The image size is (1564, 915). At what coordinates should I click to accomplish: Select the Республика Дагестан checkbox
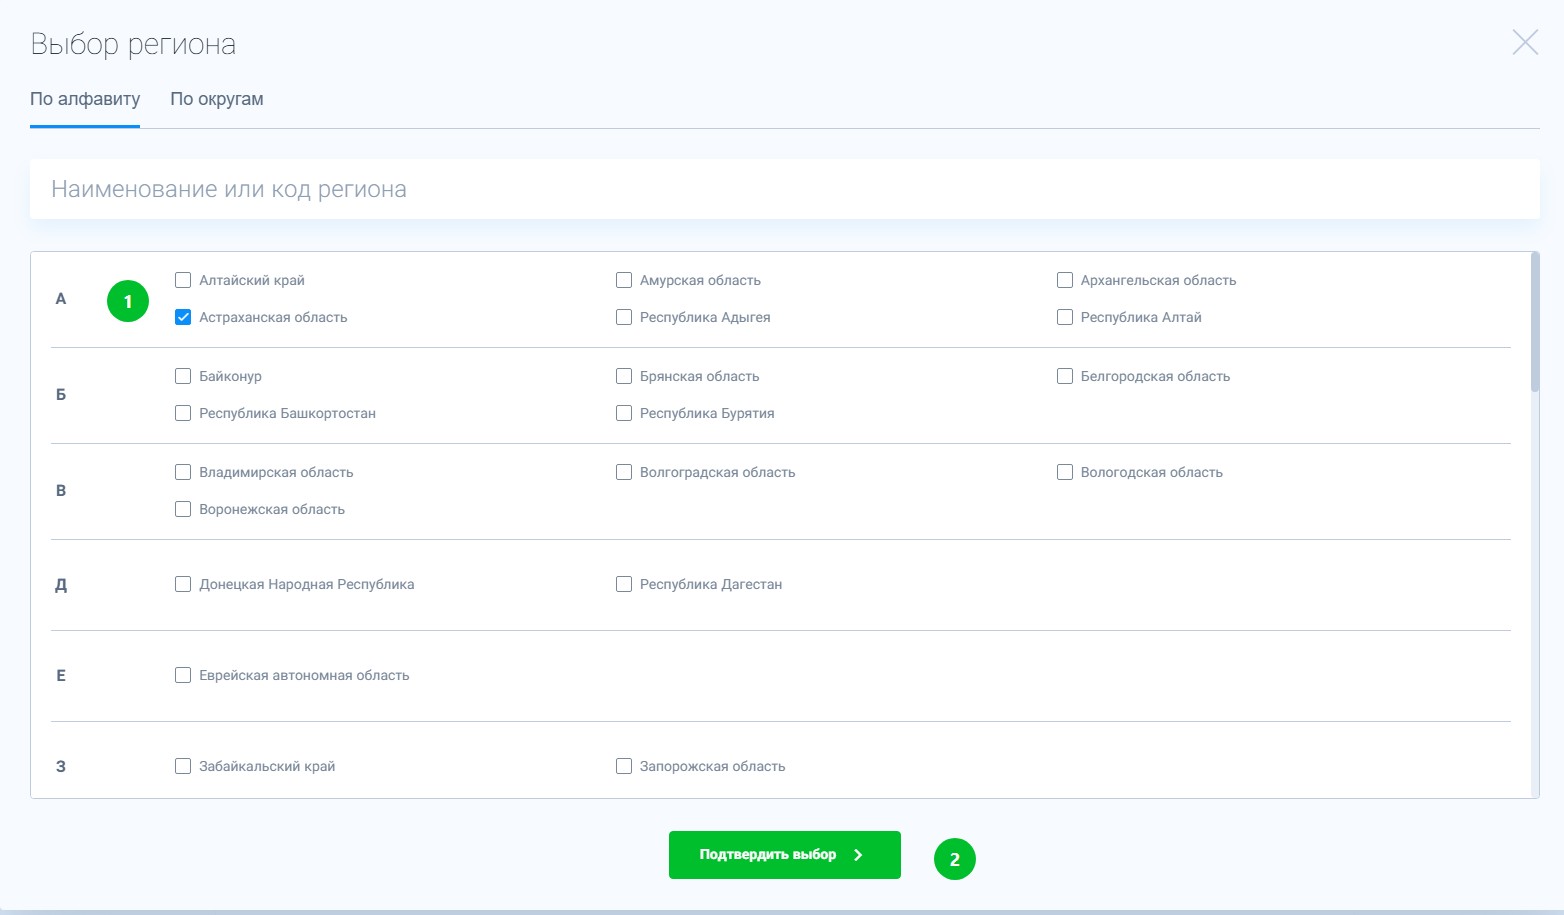pos(624,584)
